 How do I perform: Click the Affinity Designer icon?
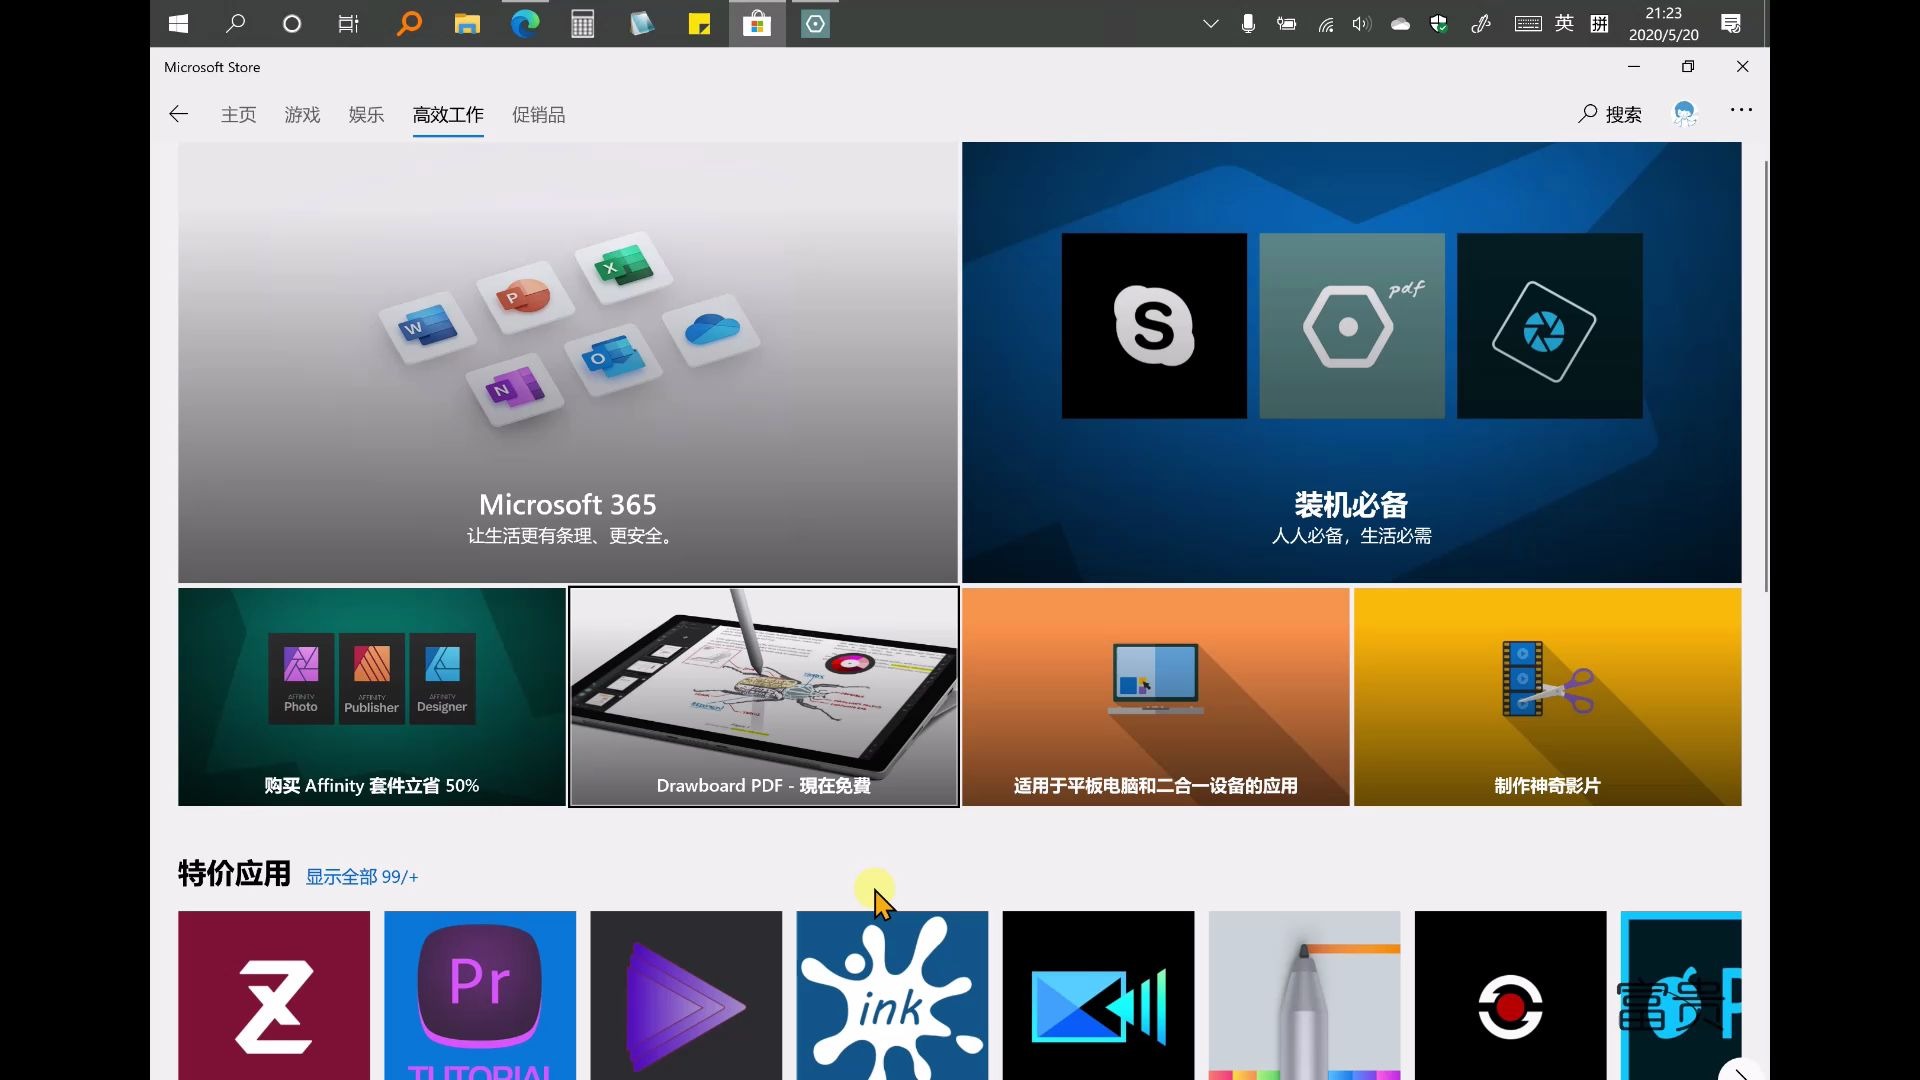[442, 678]
